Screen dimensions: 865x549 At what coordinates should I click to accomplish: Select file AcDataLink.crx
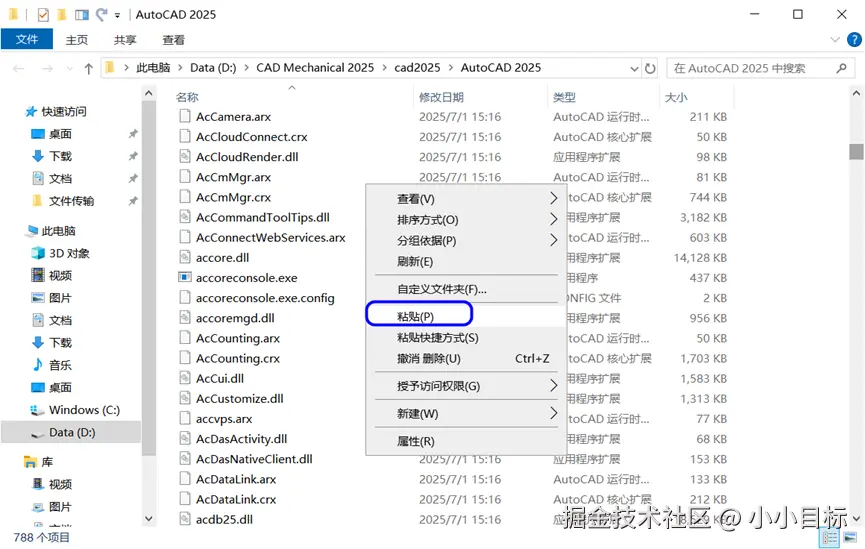(x=236, y=499)
